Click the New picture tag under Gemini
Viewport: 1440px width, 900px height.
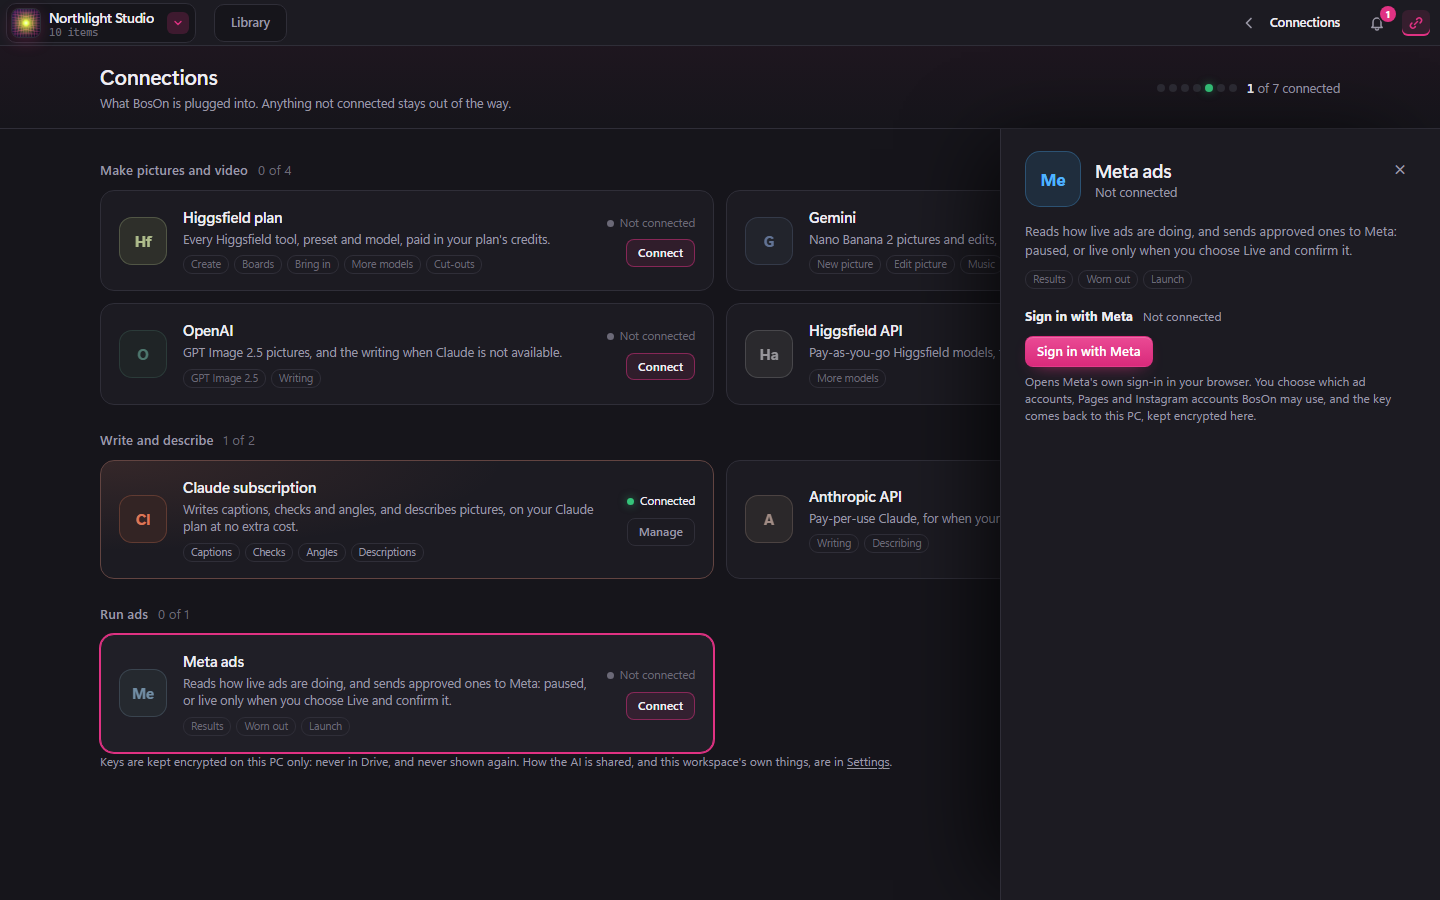coord(845,264)
